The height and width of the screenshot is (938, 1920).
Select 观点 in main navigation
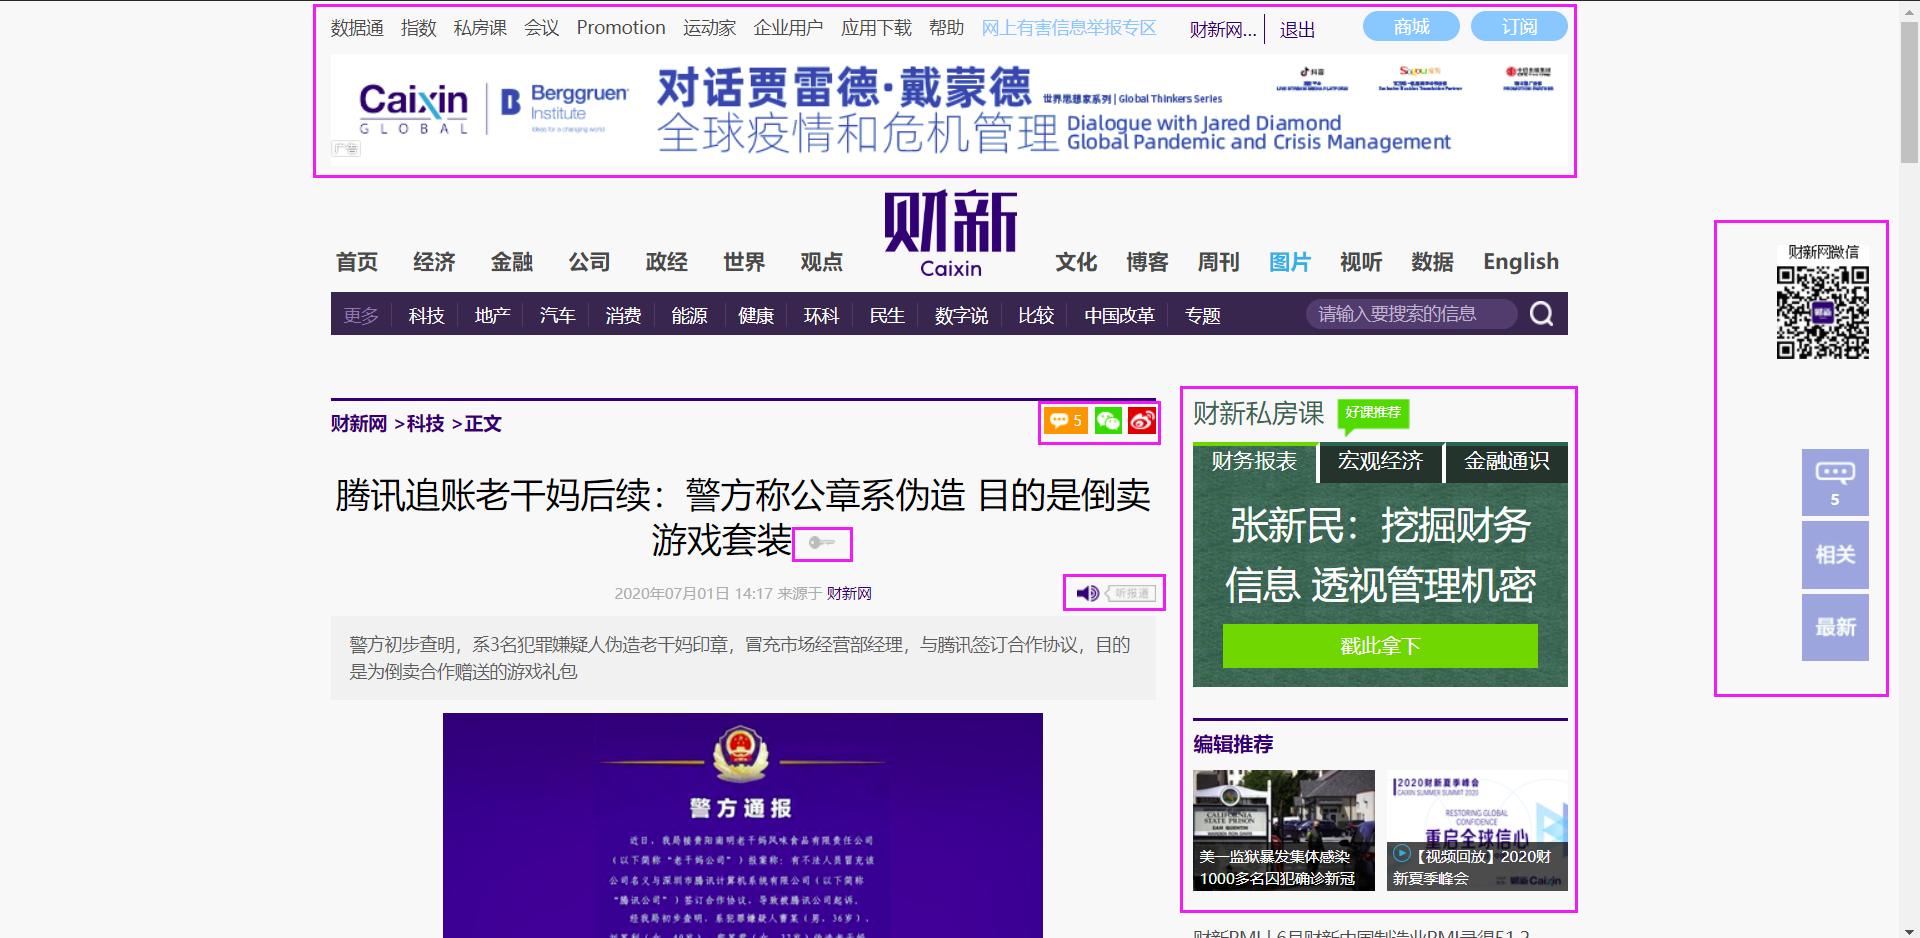coord(822,262)
